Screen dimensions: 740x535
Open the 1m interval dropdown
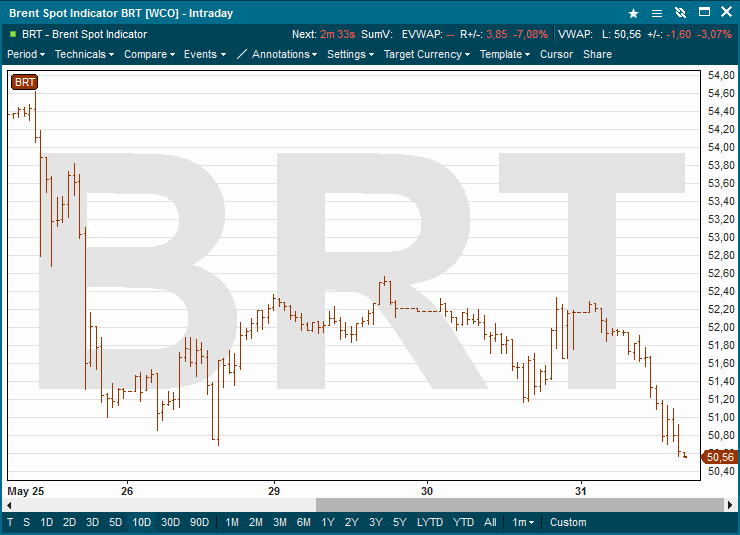[523, 522]
